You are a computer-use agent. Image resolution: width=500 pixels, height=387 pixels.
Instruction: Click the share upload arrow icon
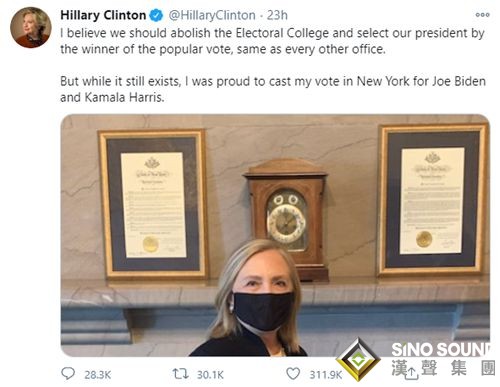coord(412,374)
